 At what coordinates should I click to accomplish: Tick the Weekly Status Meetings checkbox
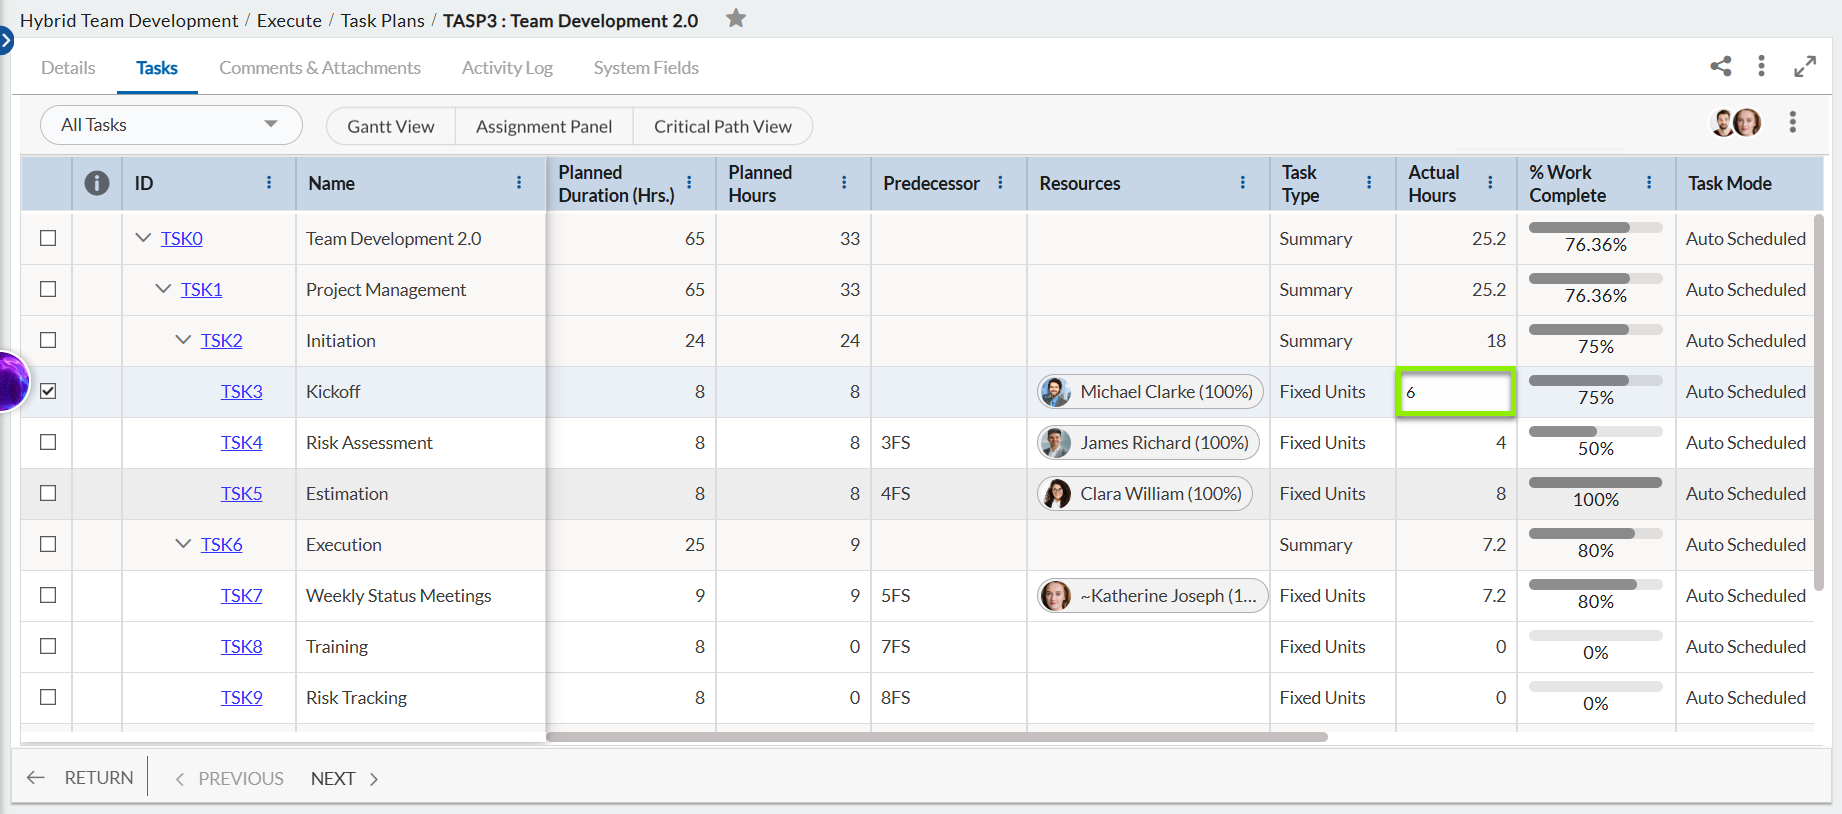[x=48, y=595]
